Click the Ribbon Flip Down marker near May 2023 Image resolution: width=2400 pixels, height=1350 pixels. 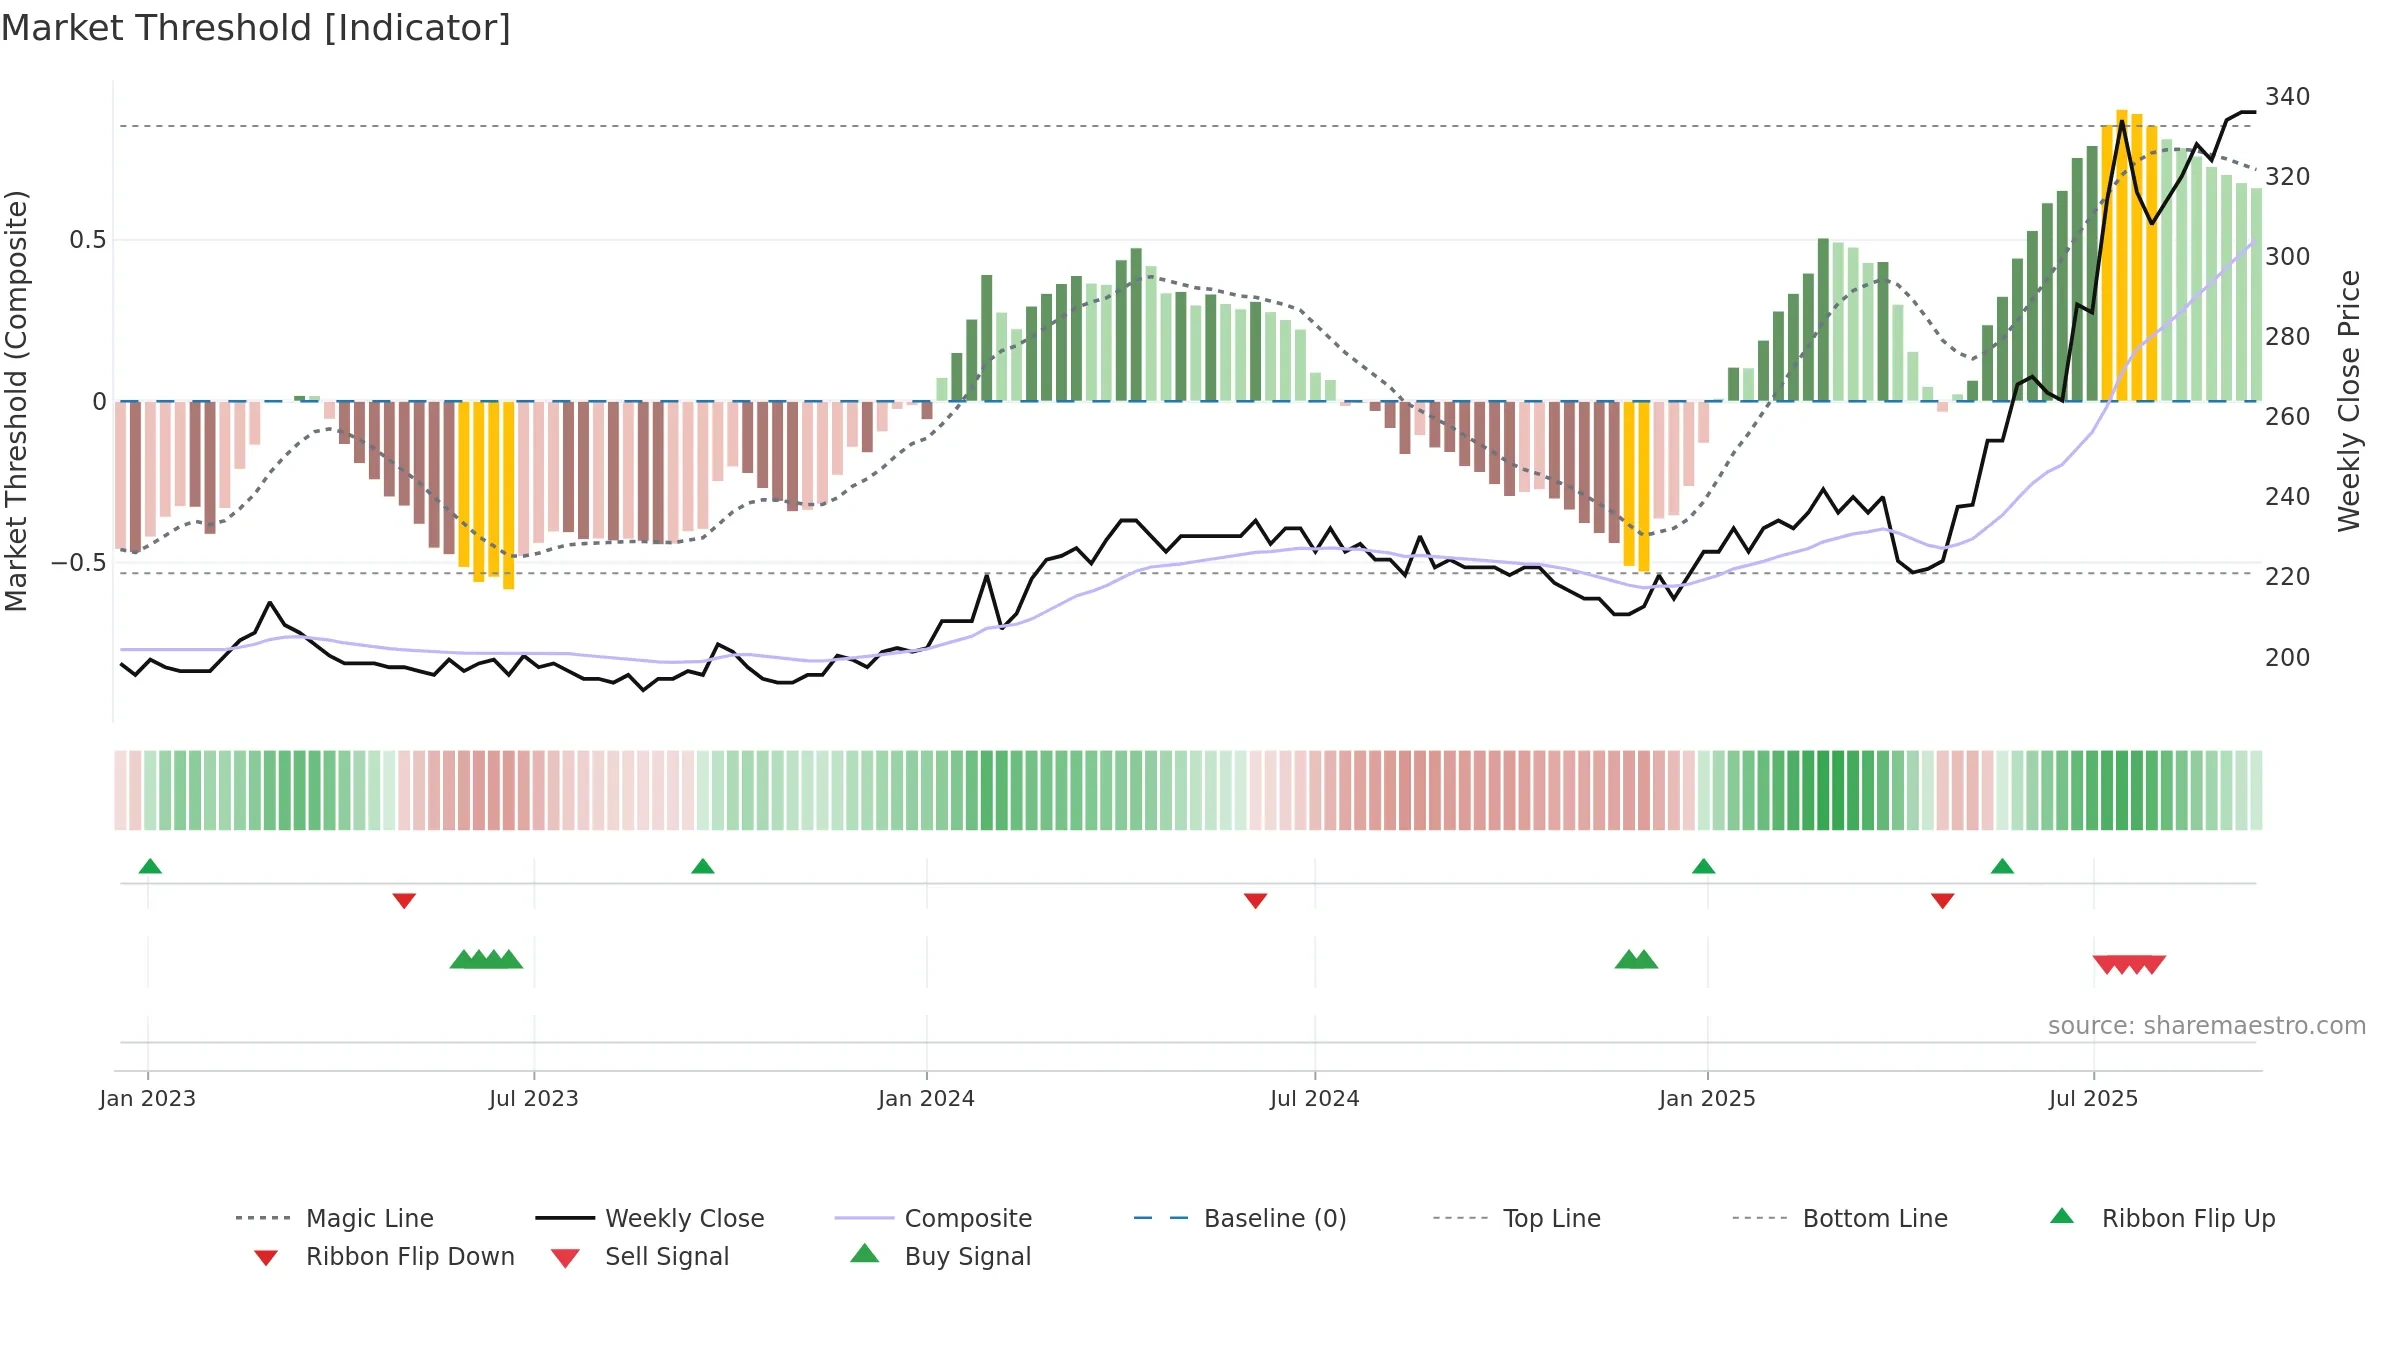[x=404, y=901]
